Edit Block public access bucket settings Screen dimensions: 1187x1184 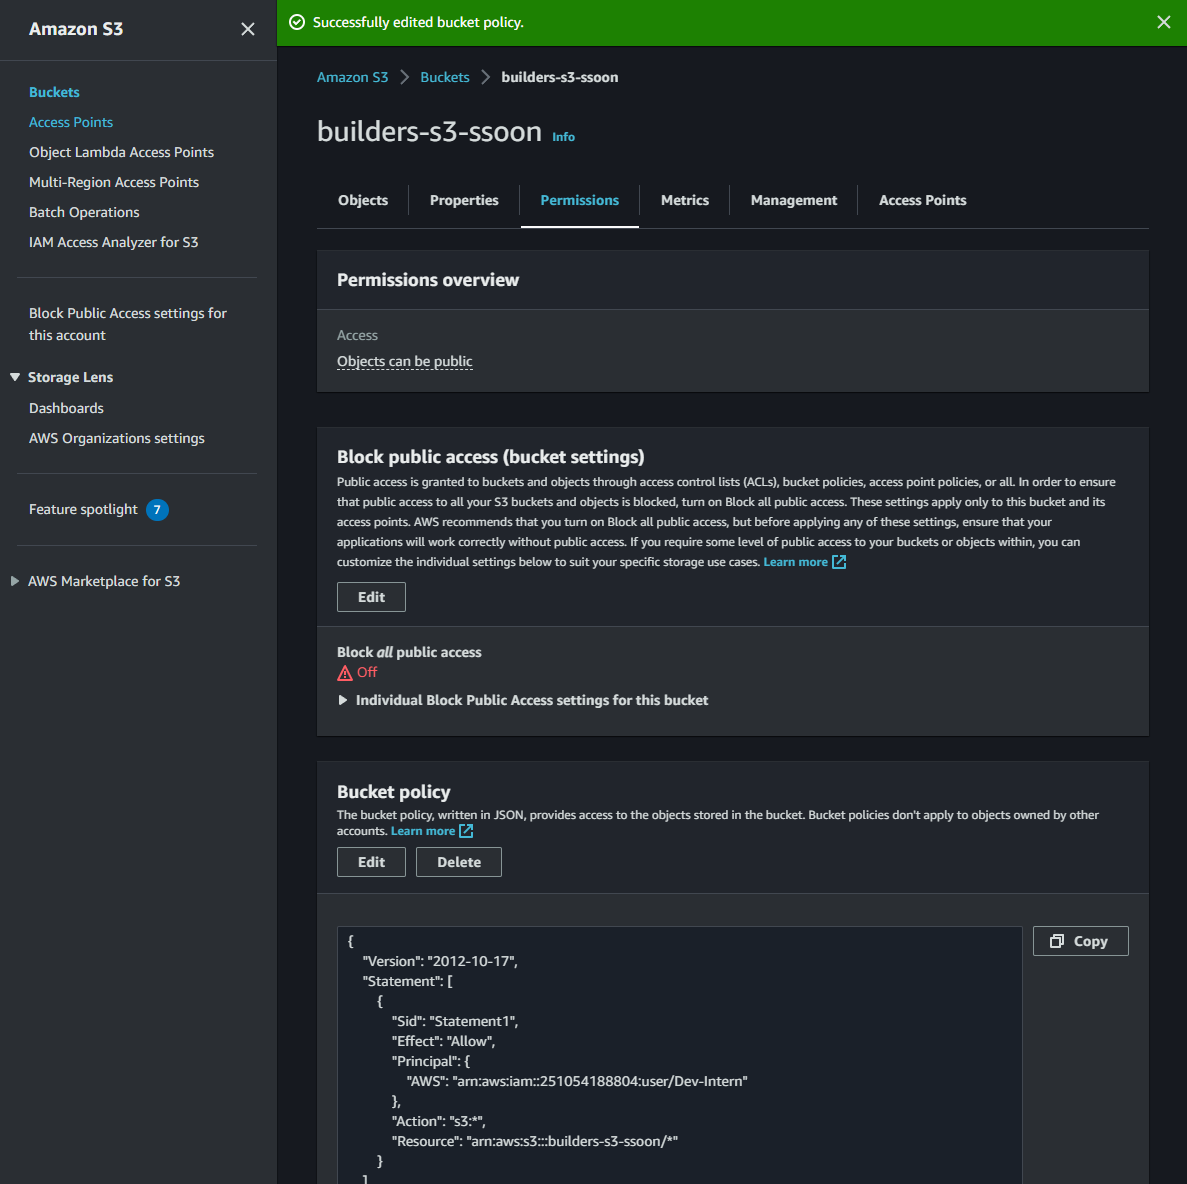click(371, 597)
